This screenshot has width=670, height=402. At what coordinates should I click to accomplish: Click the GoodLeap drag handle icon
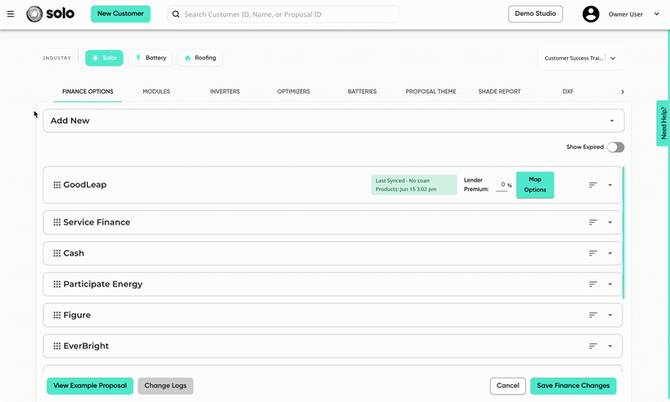(57, 185)
